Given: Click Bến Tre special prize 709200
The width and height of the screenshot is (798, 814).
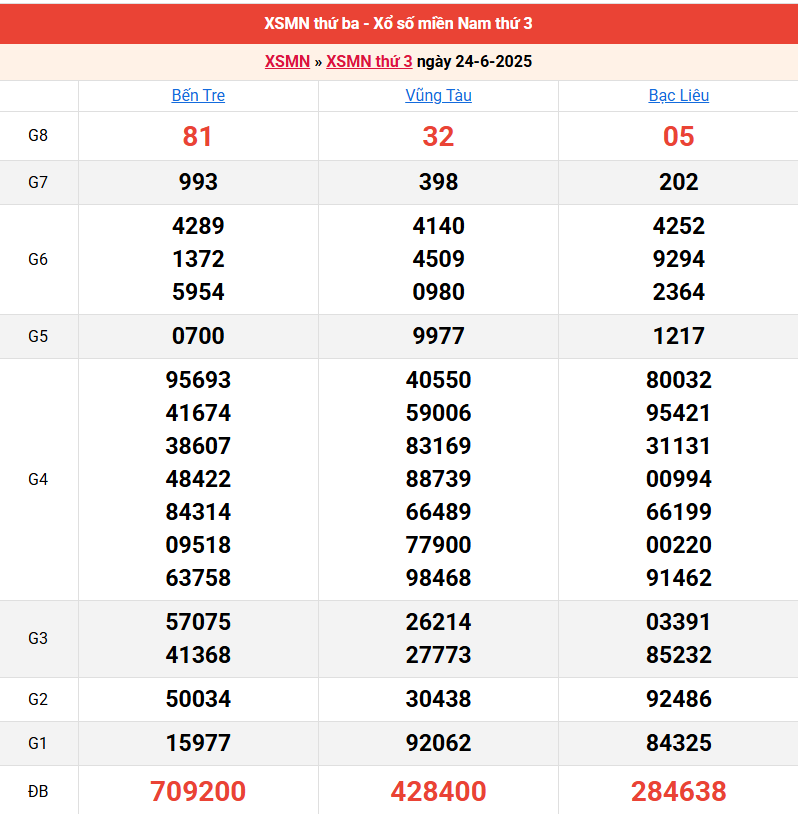Looking at the screenshot, I should click(198, 792).
